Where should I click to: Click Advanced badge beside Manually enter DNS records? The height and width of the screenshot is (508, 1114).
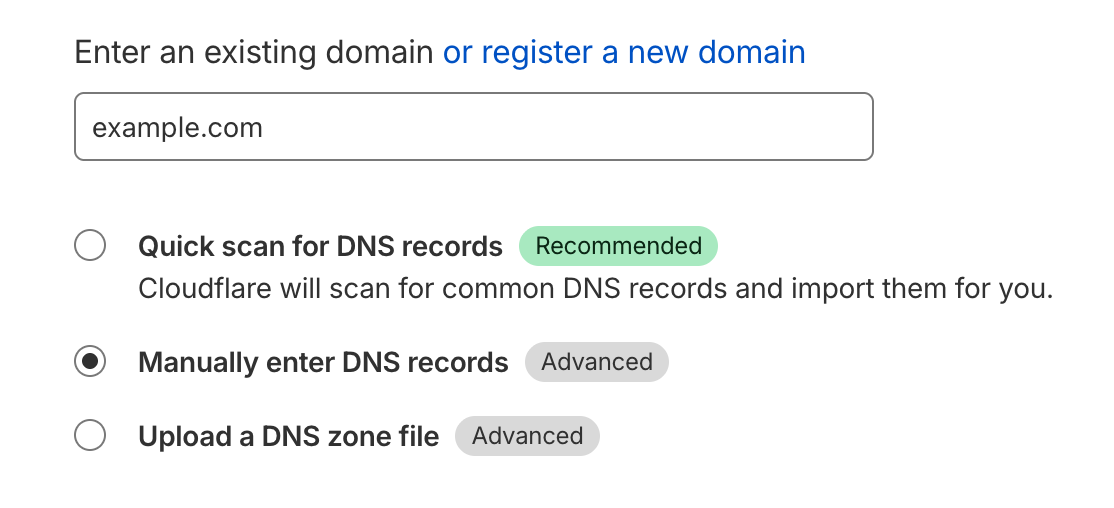[597, 362]
